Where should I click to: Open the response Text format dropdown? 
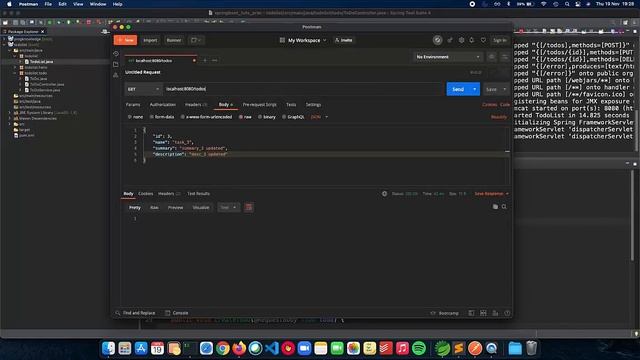point(228,207)
